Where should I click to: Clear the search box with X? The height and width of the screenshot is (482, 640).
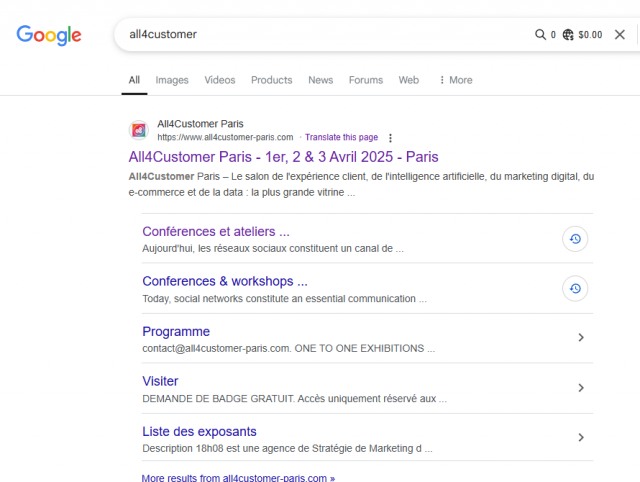(x=620, y=35)
